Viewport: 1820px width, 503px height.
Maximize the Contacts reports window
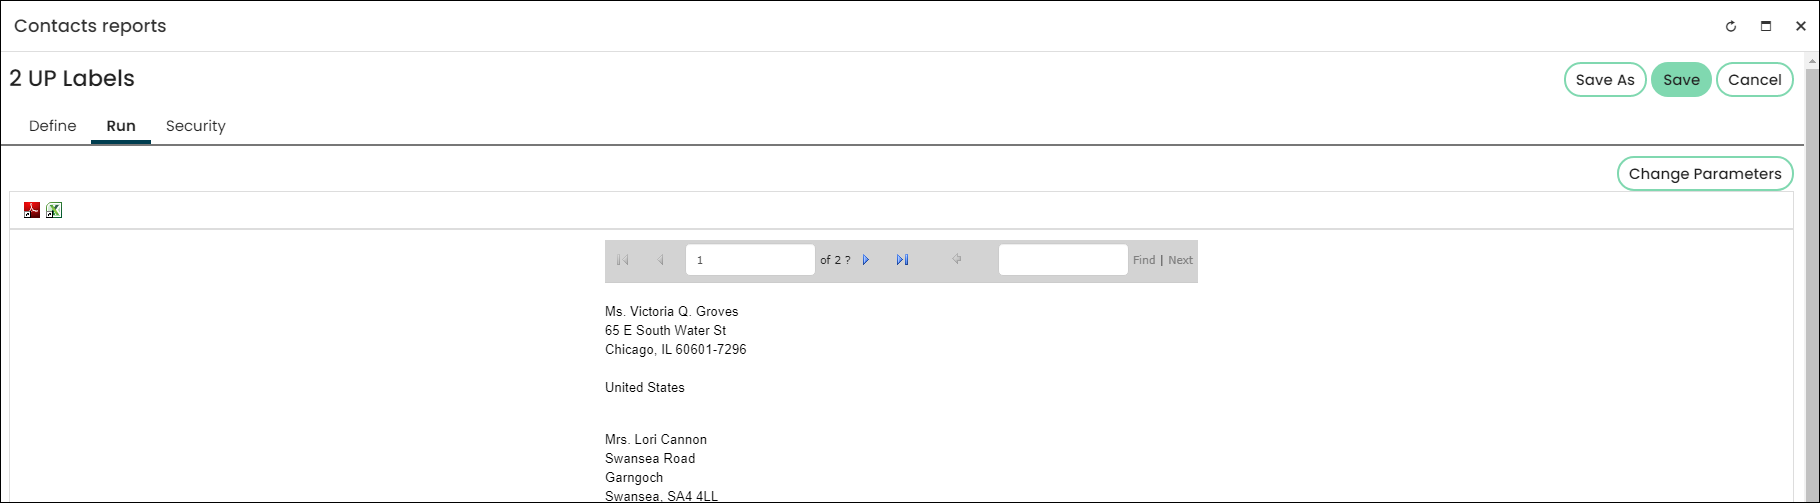tap(1766, 26)
